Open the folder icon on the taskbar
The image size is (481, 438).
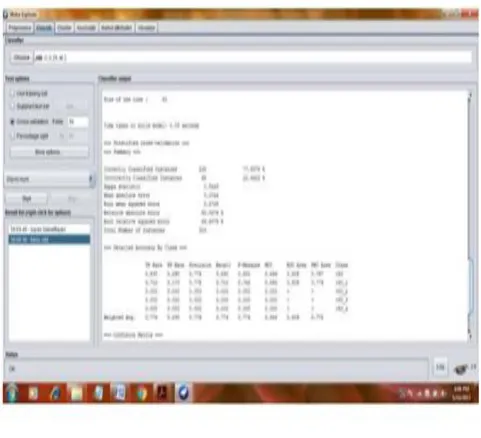76,393
